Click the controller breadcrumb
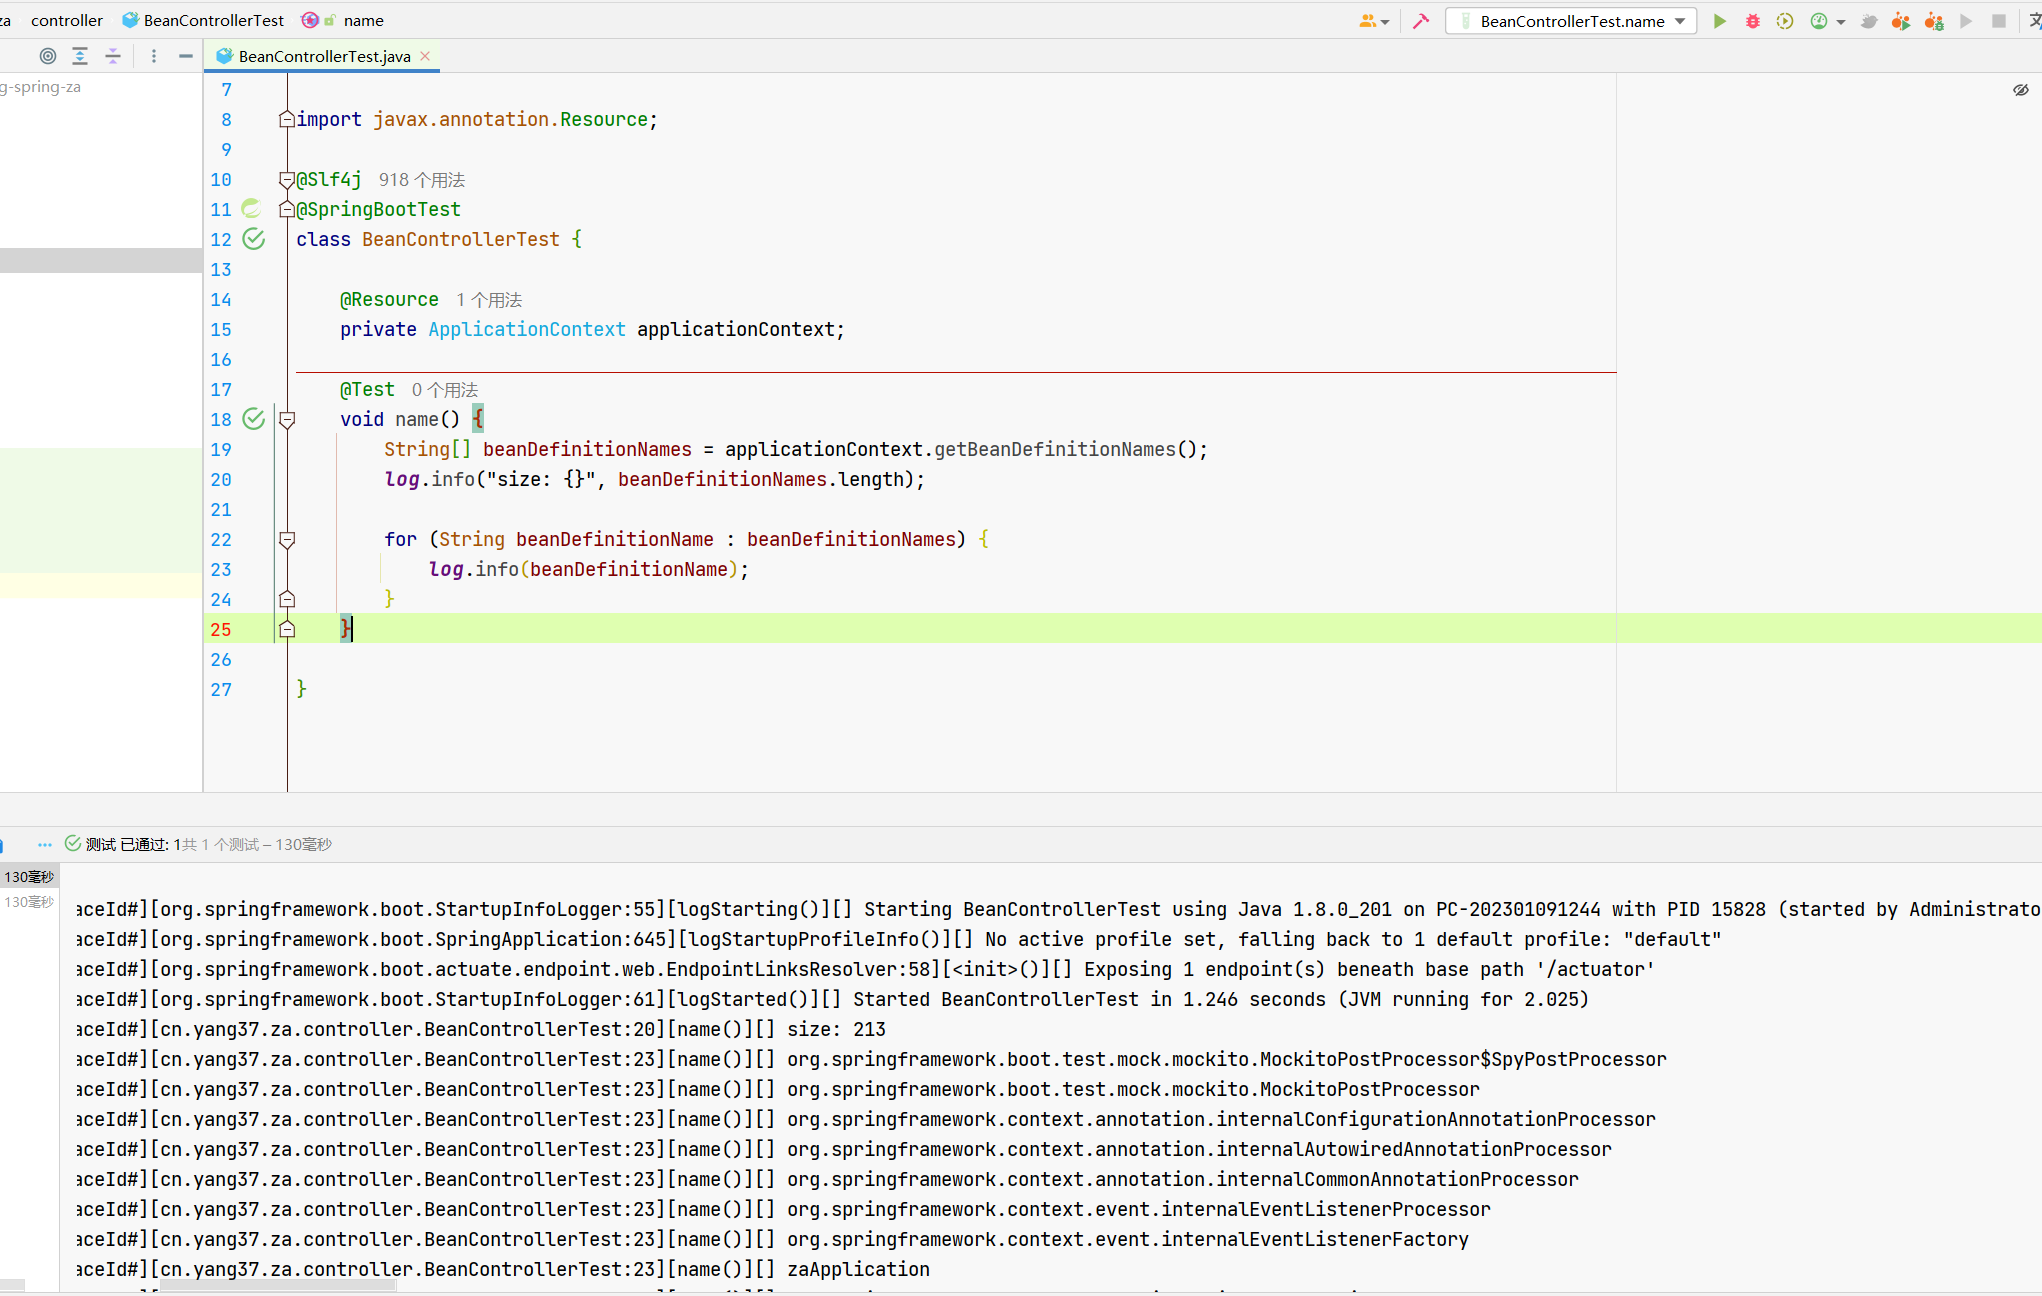This screenshot has width=2042, height=1296. (66, 20)
